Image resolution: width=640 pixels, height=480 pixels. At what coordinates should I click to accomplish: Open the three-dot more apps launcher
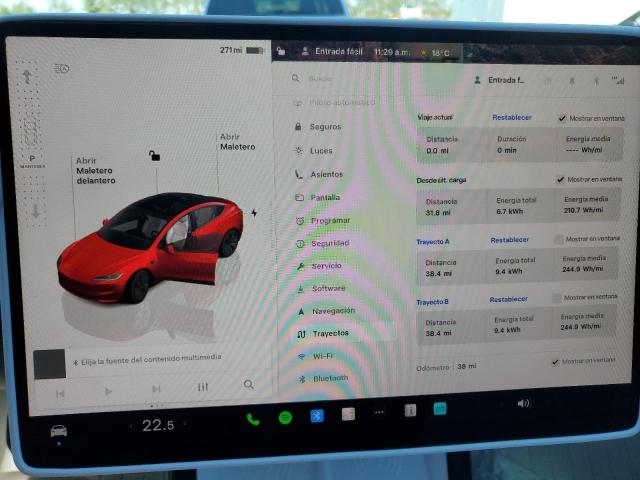point(379,412)
